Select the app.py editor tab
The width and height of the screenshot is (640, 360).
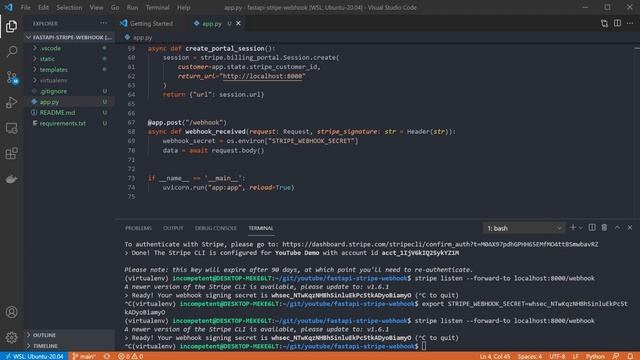pyautogui.click(x=212, y=24)
